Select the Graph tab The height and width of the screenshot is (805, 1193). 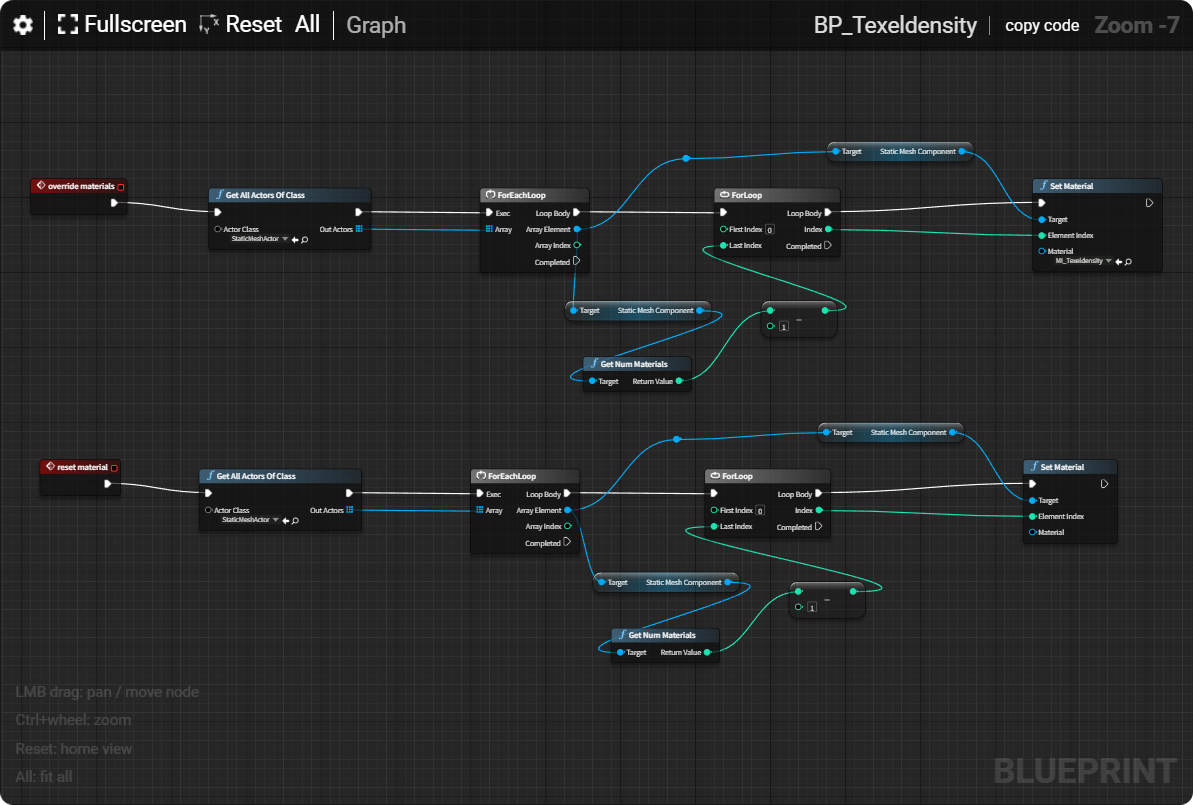coord(376,25)
